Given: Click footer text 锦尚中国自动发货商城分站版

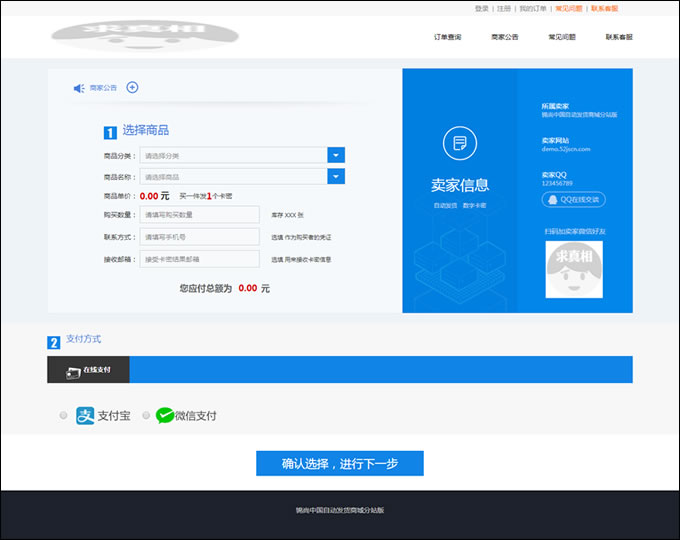Looking at the screenshot, I should [x=340, y=510].
